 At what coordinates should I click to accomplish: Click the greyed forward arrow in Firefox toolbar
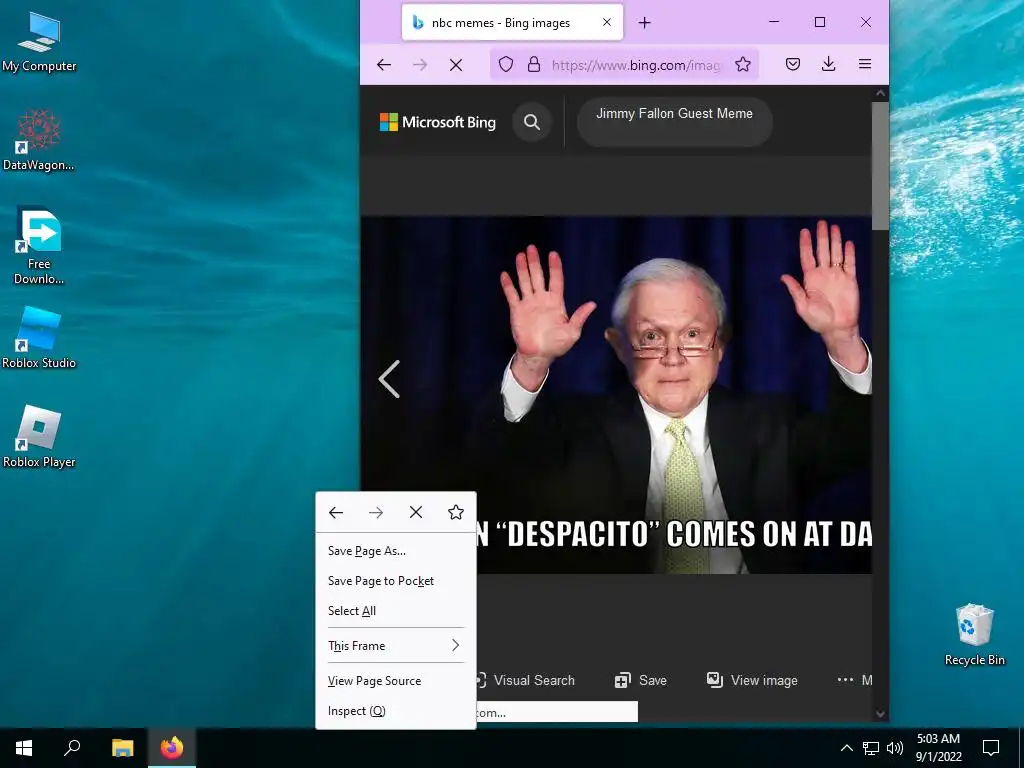pos(420,64)
